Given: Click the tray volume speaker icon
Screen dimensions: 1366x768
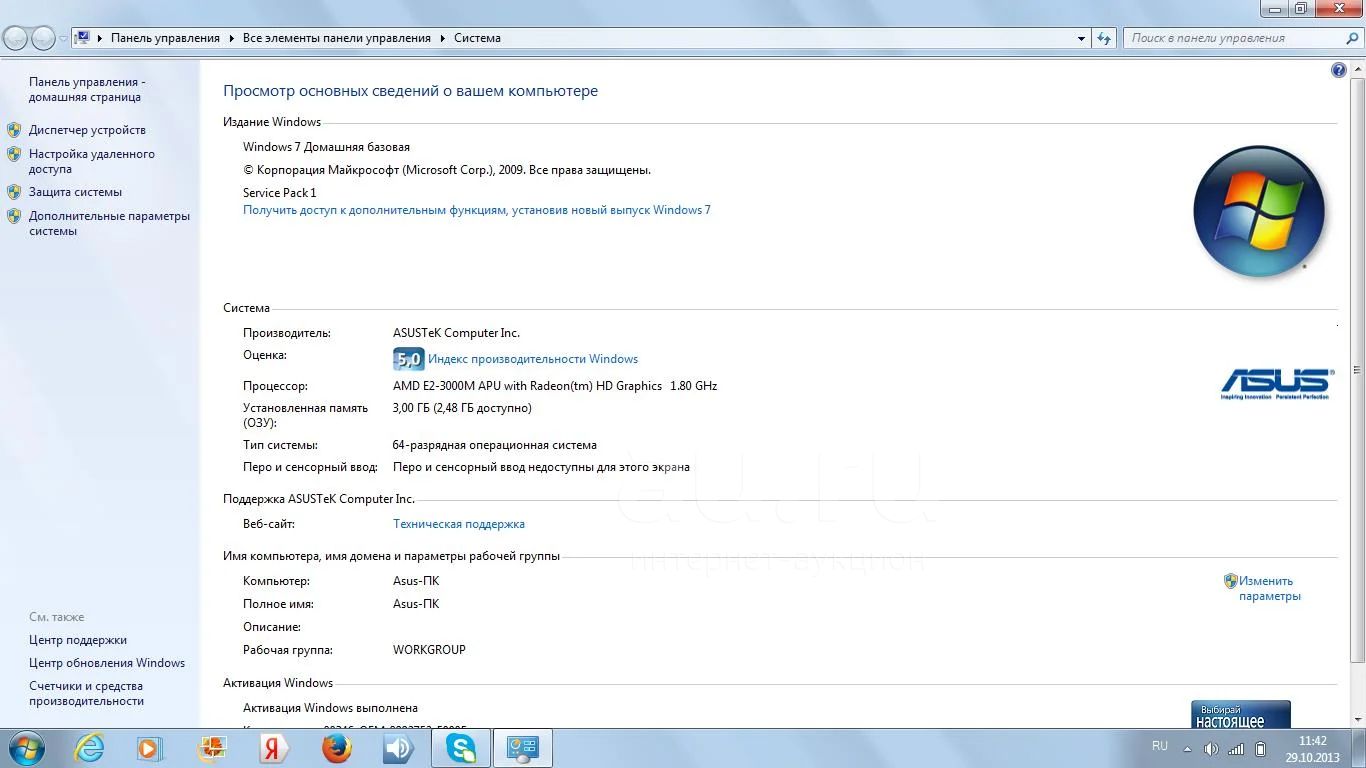Looking at the screenshot, I should point(1211,749).
